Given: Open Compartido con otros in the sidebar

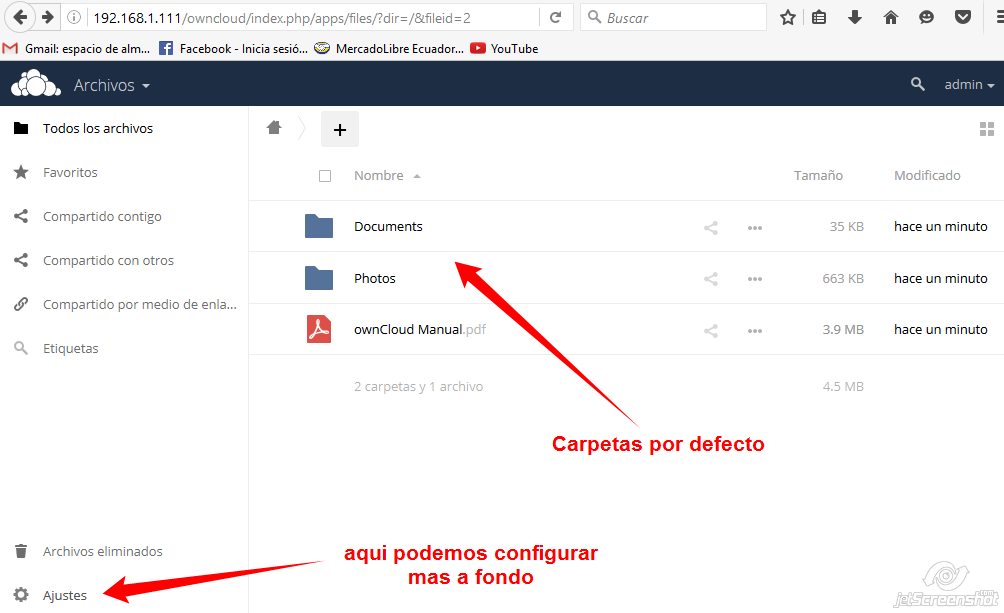Looking at the screenshot, I should click(108, 260).
